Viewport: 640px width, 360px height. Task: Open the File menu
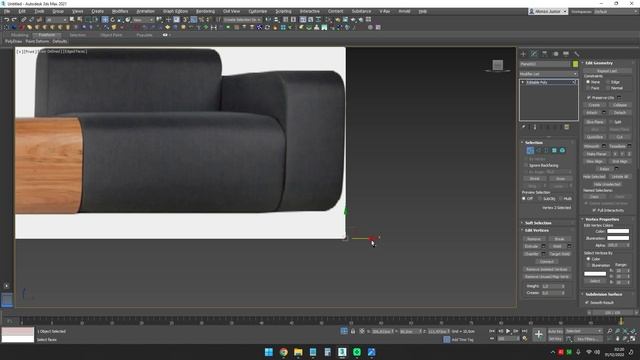coord(7,11)
